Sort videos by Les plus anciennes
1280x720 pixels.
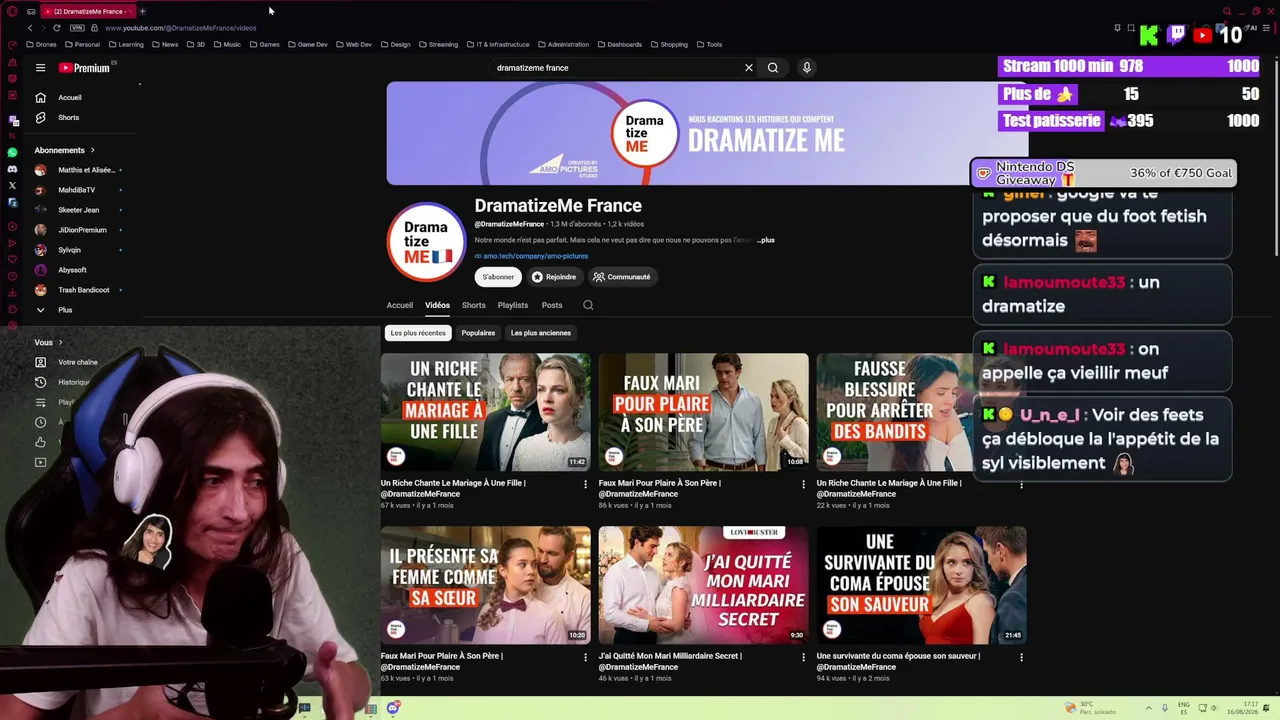click(541, 333)
